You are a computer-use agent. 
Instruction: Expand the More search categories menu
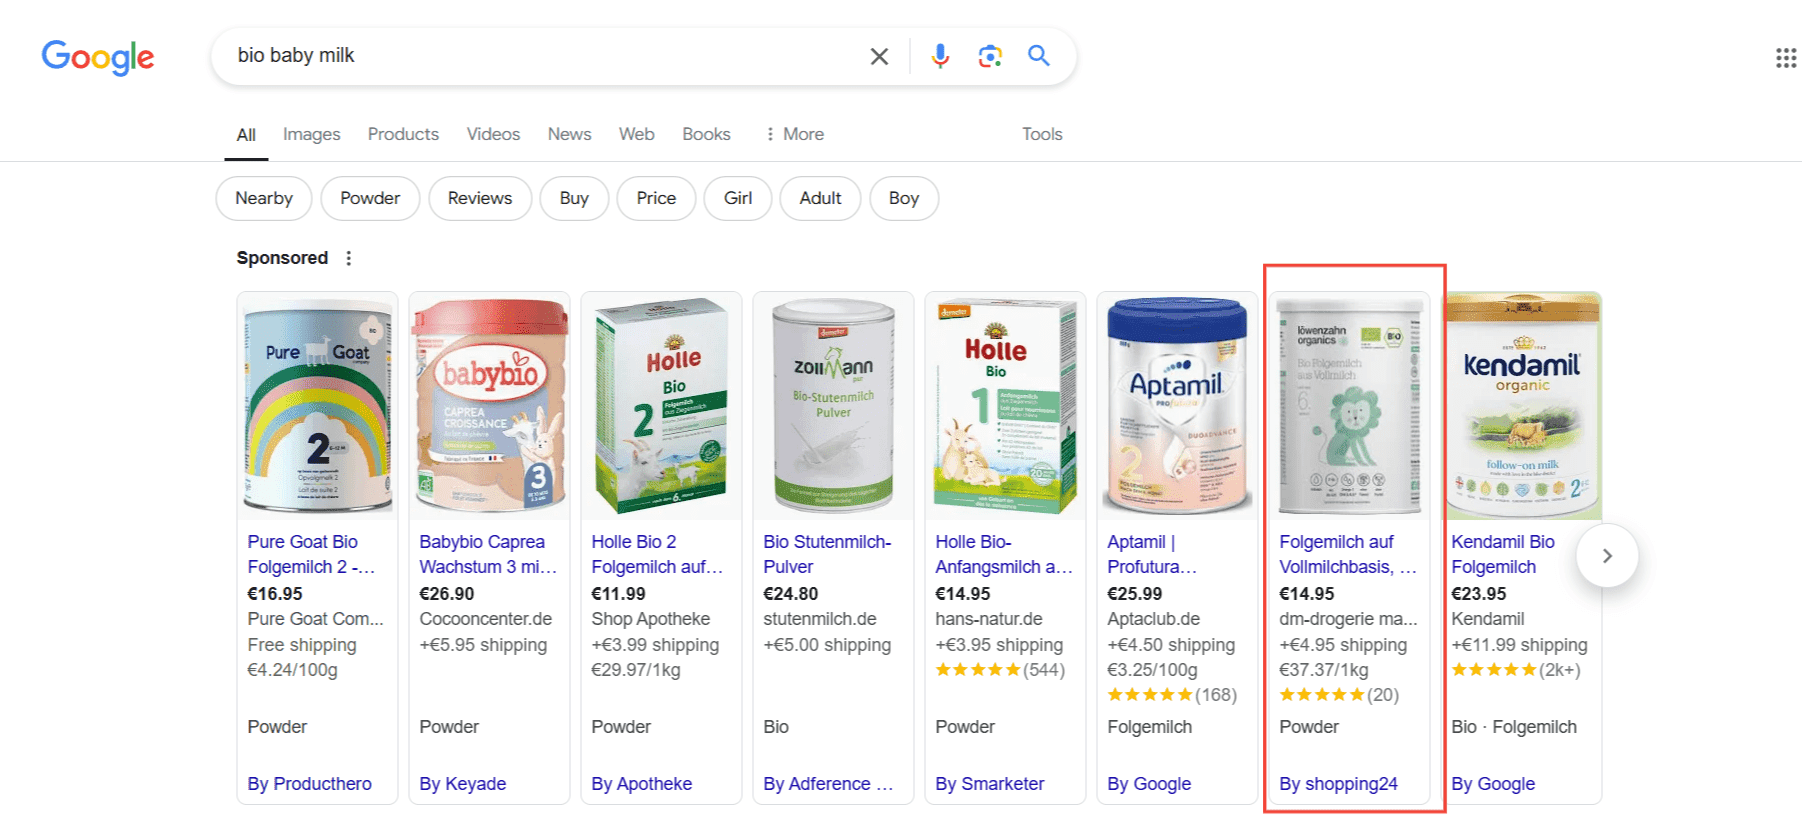[x=795, y=134]
